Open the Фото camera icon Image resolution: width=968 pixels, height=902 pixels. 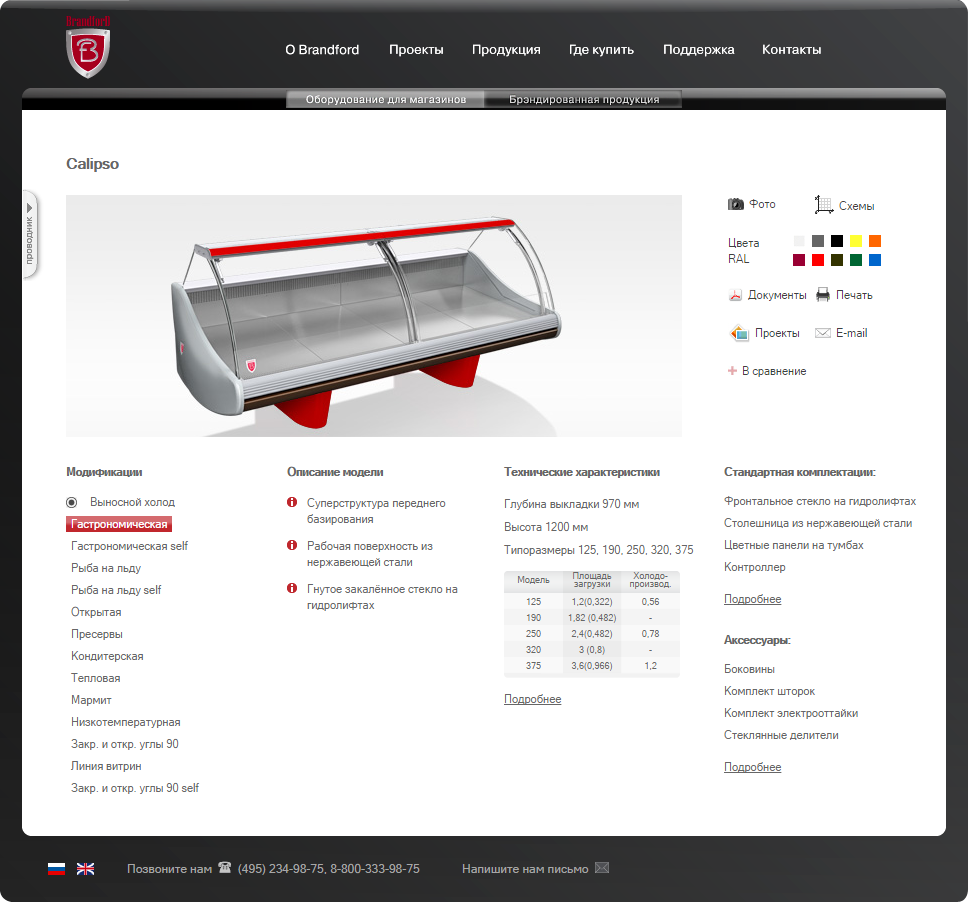pyautogui.click(x=735, y=204)
